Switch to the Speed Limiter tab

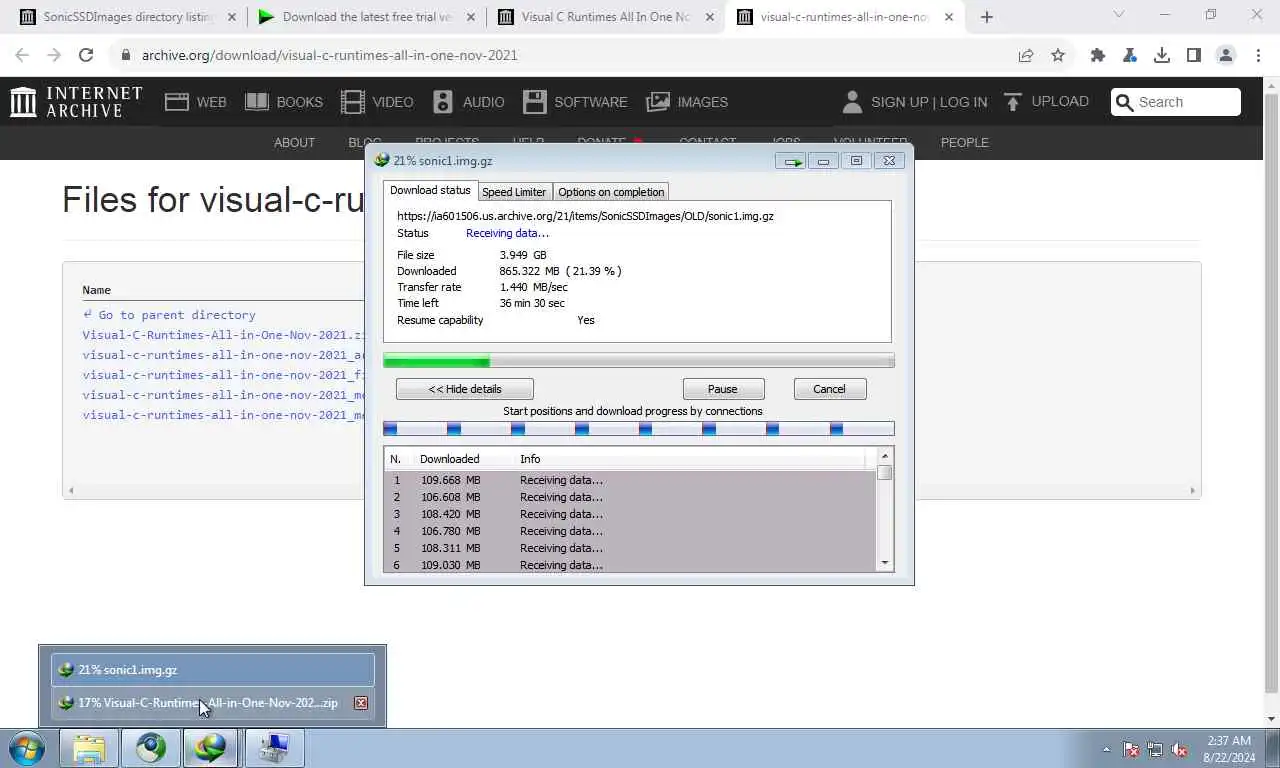pyautogui.click(x=514, y=192)
